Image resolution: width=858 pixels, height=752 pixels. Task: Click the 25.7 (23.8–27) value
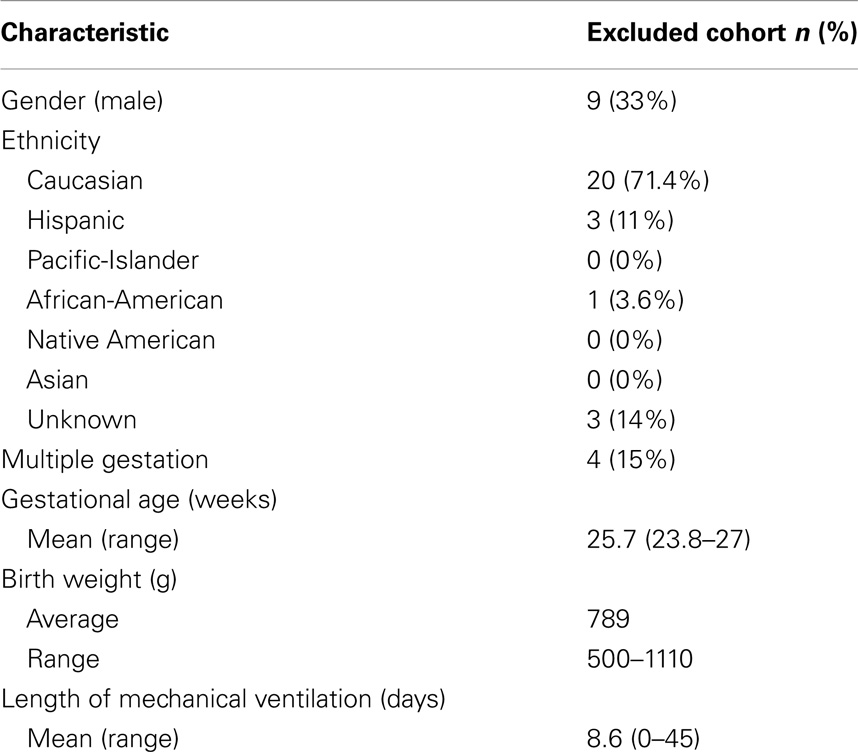coord(669,540)
